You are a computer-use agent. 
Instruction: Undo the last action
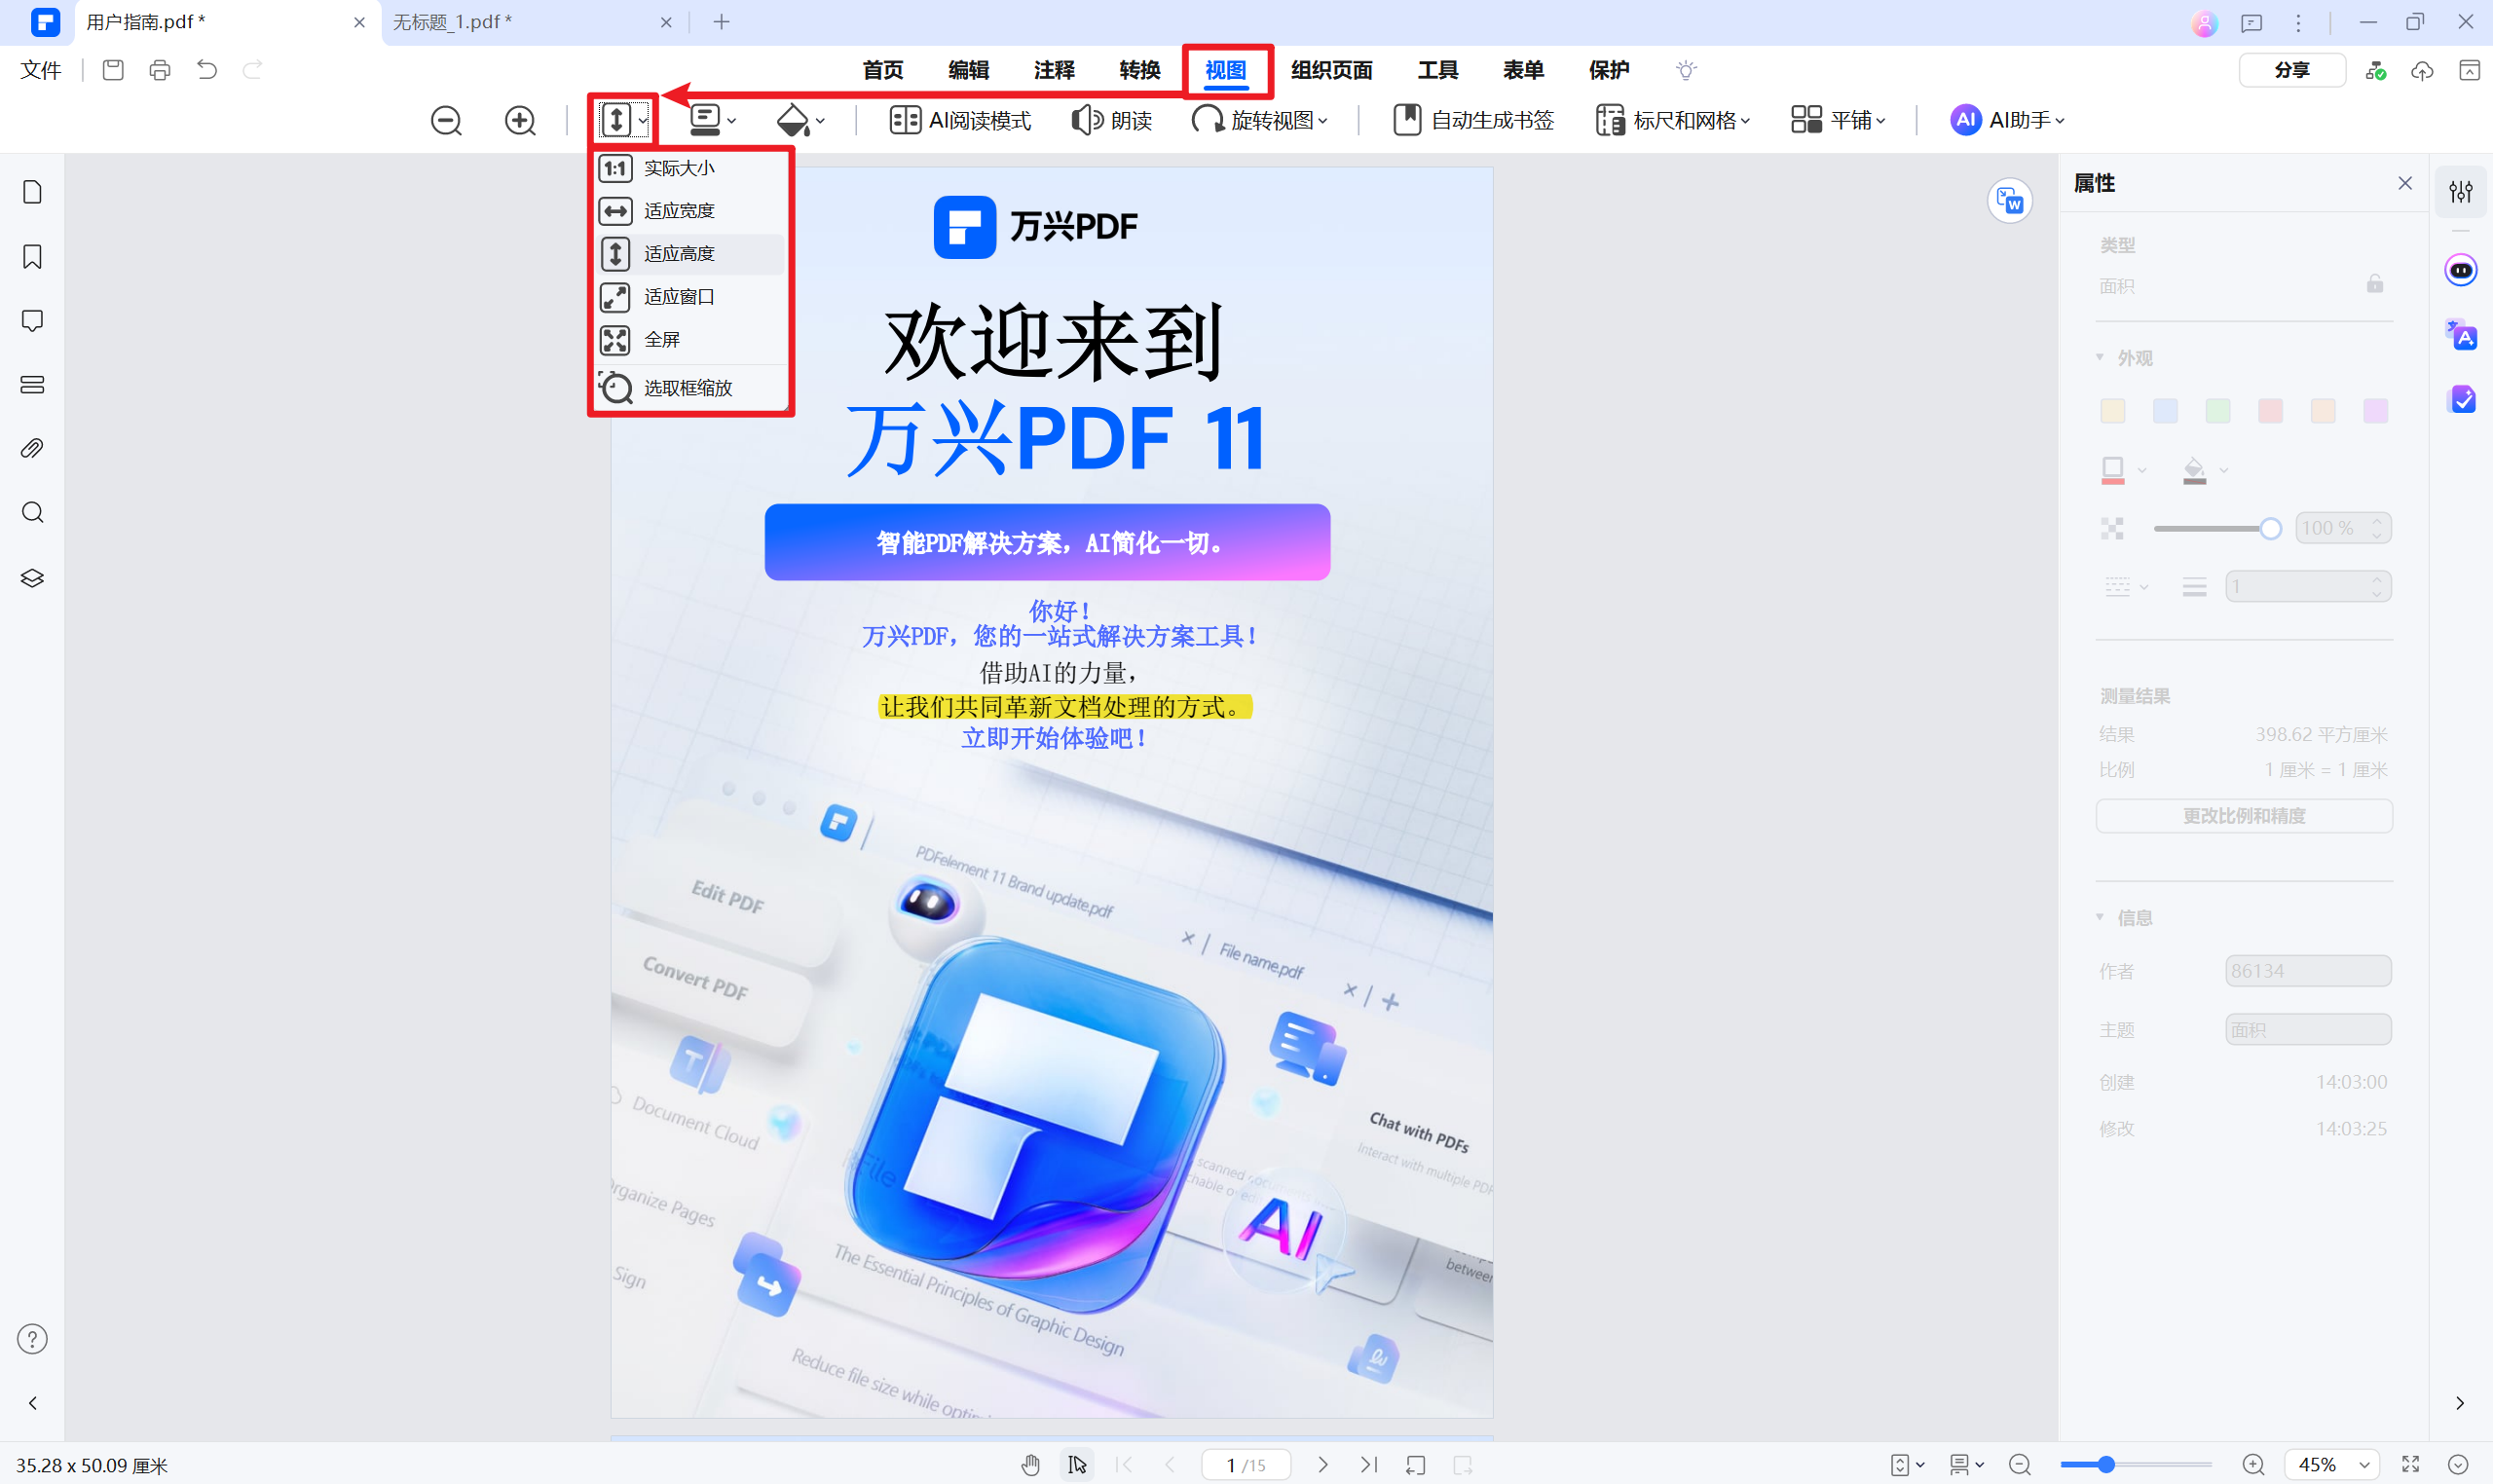pyautogui.click(x=207, y=70)
